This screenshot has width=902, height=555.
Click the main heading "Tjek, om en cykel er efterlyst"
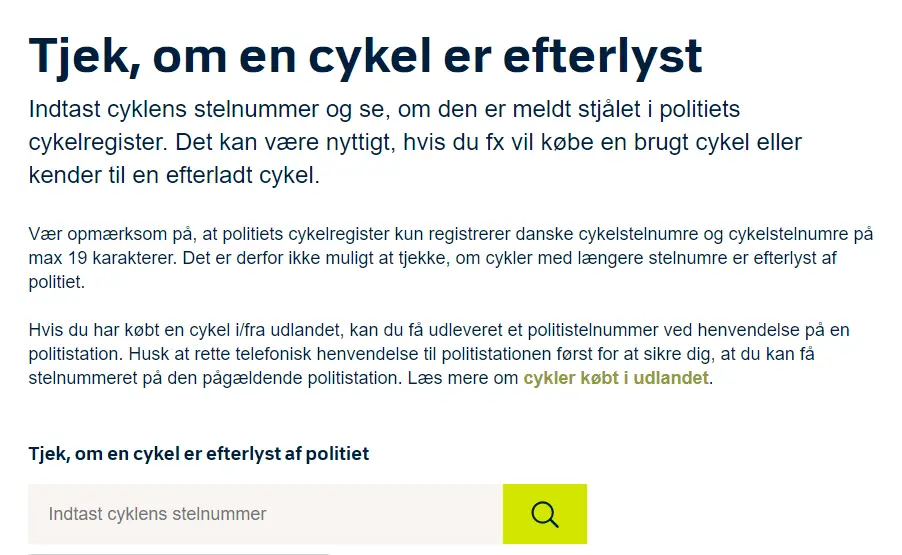click(x=365, y=56)
